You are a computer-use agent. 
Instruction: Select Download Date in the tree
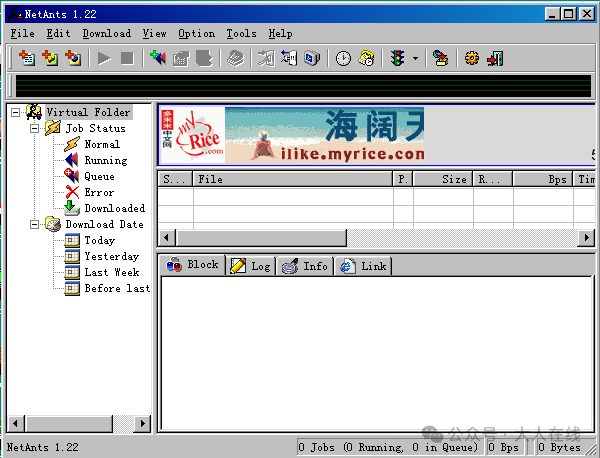coord(104,224)
